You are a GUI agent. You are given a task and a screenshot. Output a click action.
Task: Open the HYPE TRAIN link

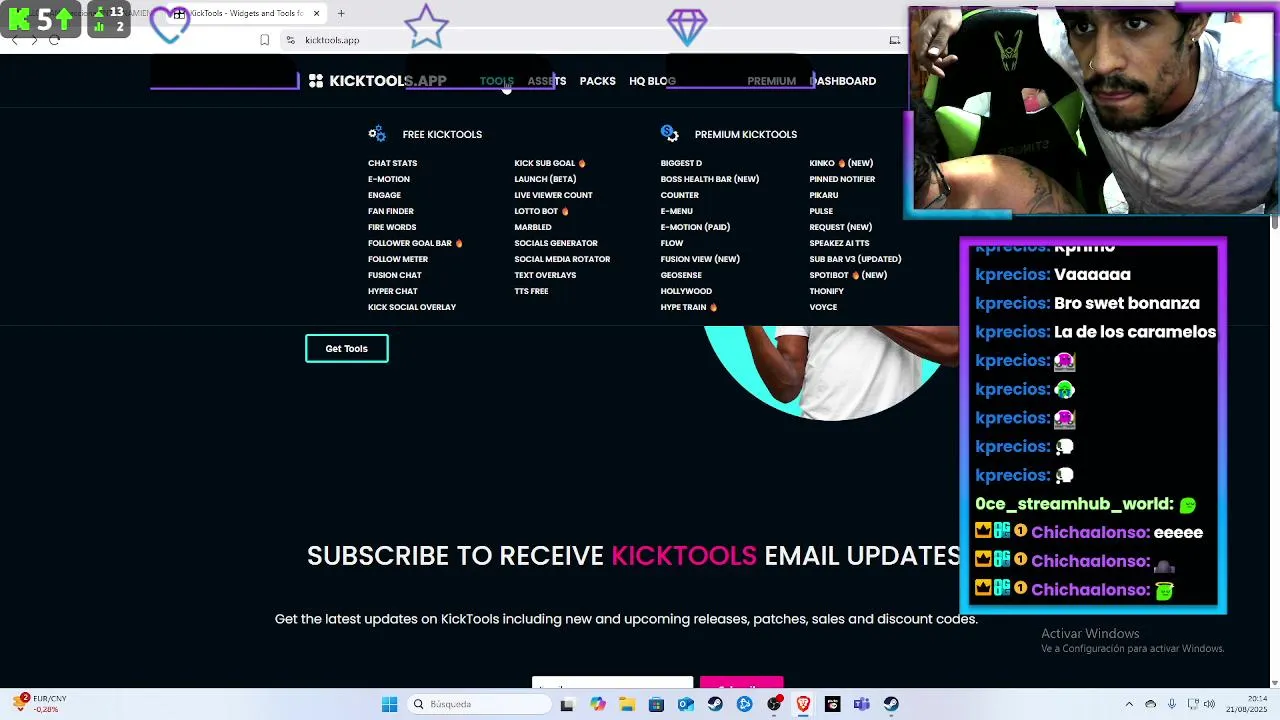(689, 307)
